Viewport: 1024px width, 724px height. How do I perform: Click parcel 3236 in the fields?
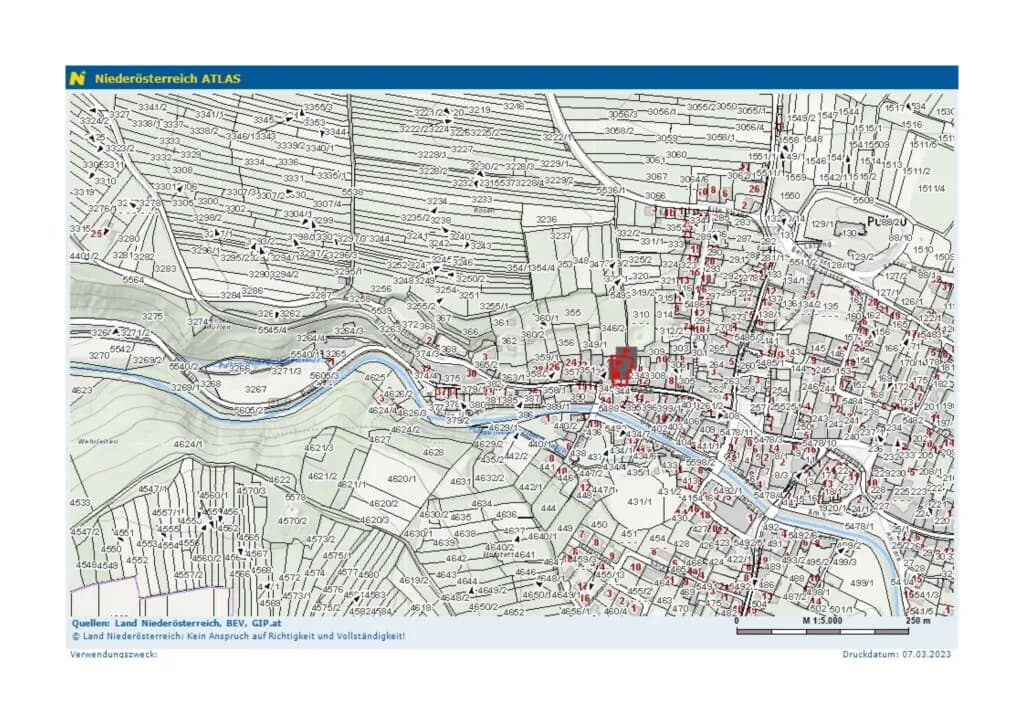[547, 220]
